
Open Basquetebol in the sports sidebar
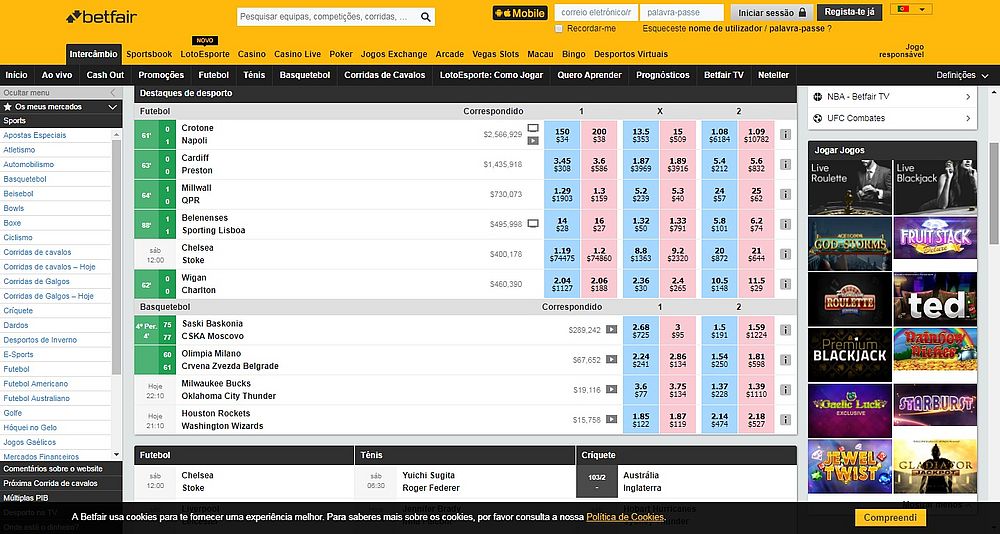pos(25,179)
